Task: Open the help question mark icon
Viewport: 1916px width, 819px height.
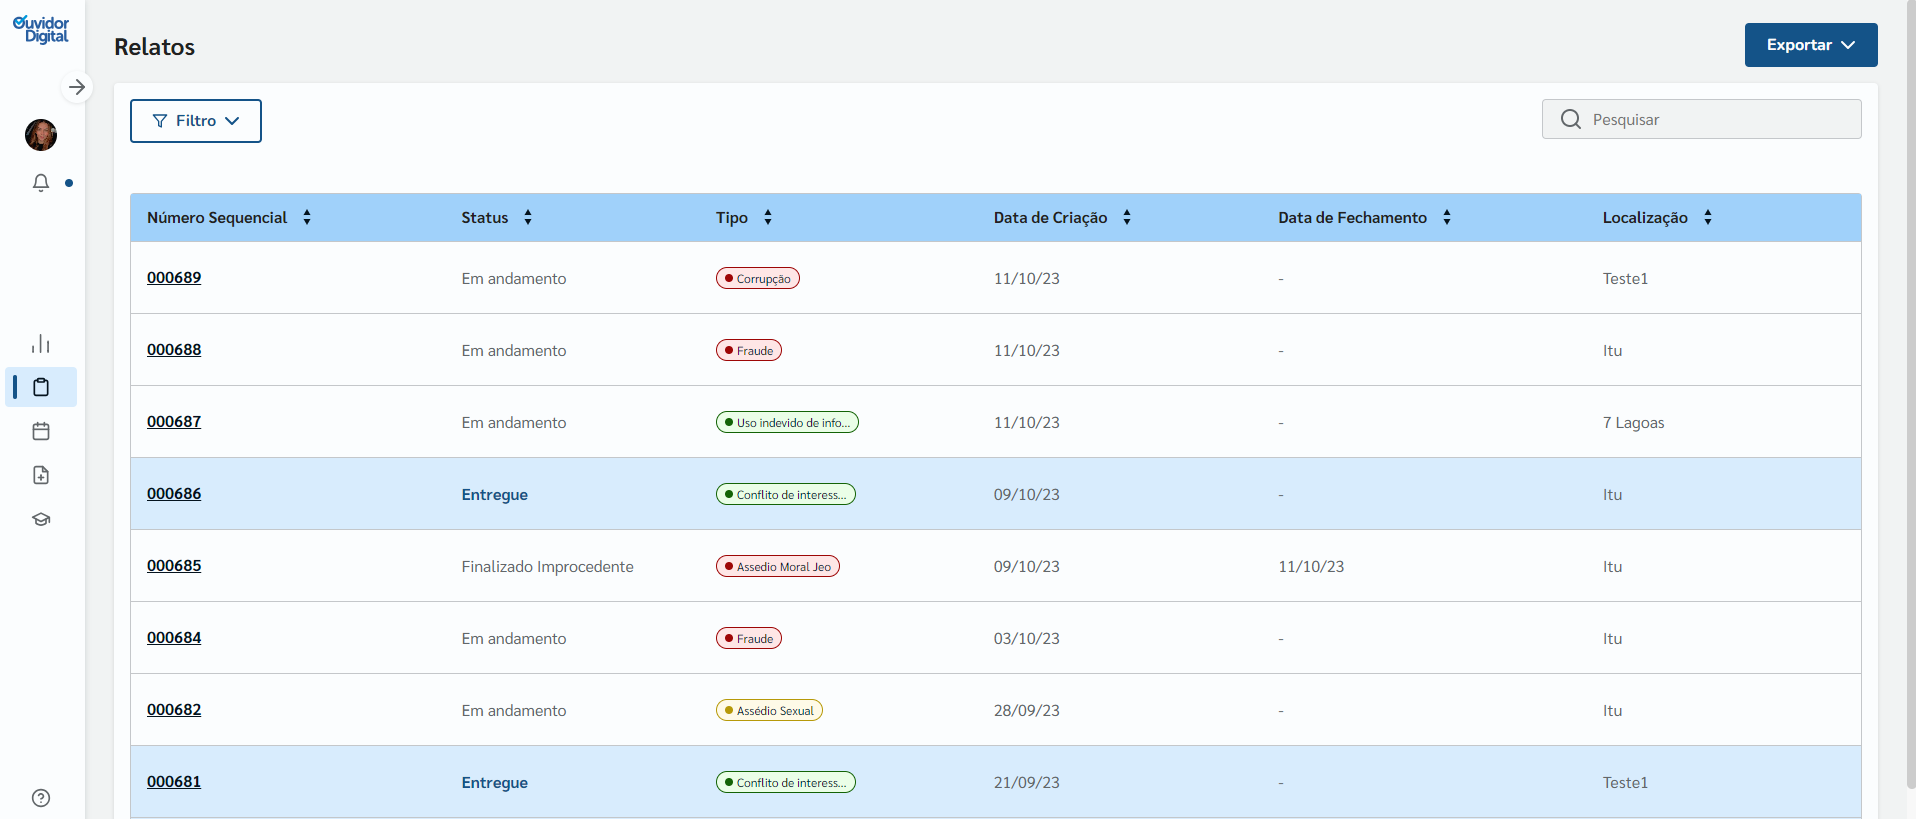Action: [x=41, y=798]
